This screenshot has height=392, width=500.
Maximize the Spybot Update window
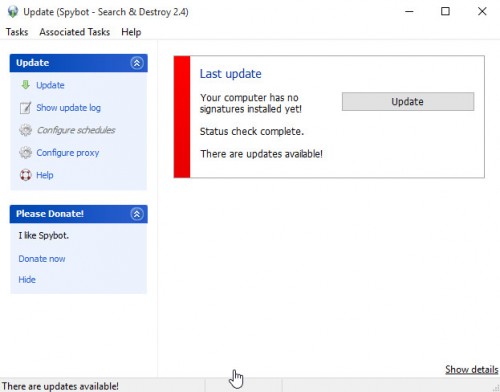[x=445, y=12]
